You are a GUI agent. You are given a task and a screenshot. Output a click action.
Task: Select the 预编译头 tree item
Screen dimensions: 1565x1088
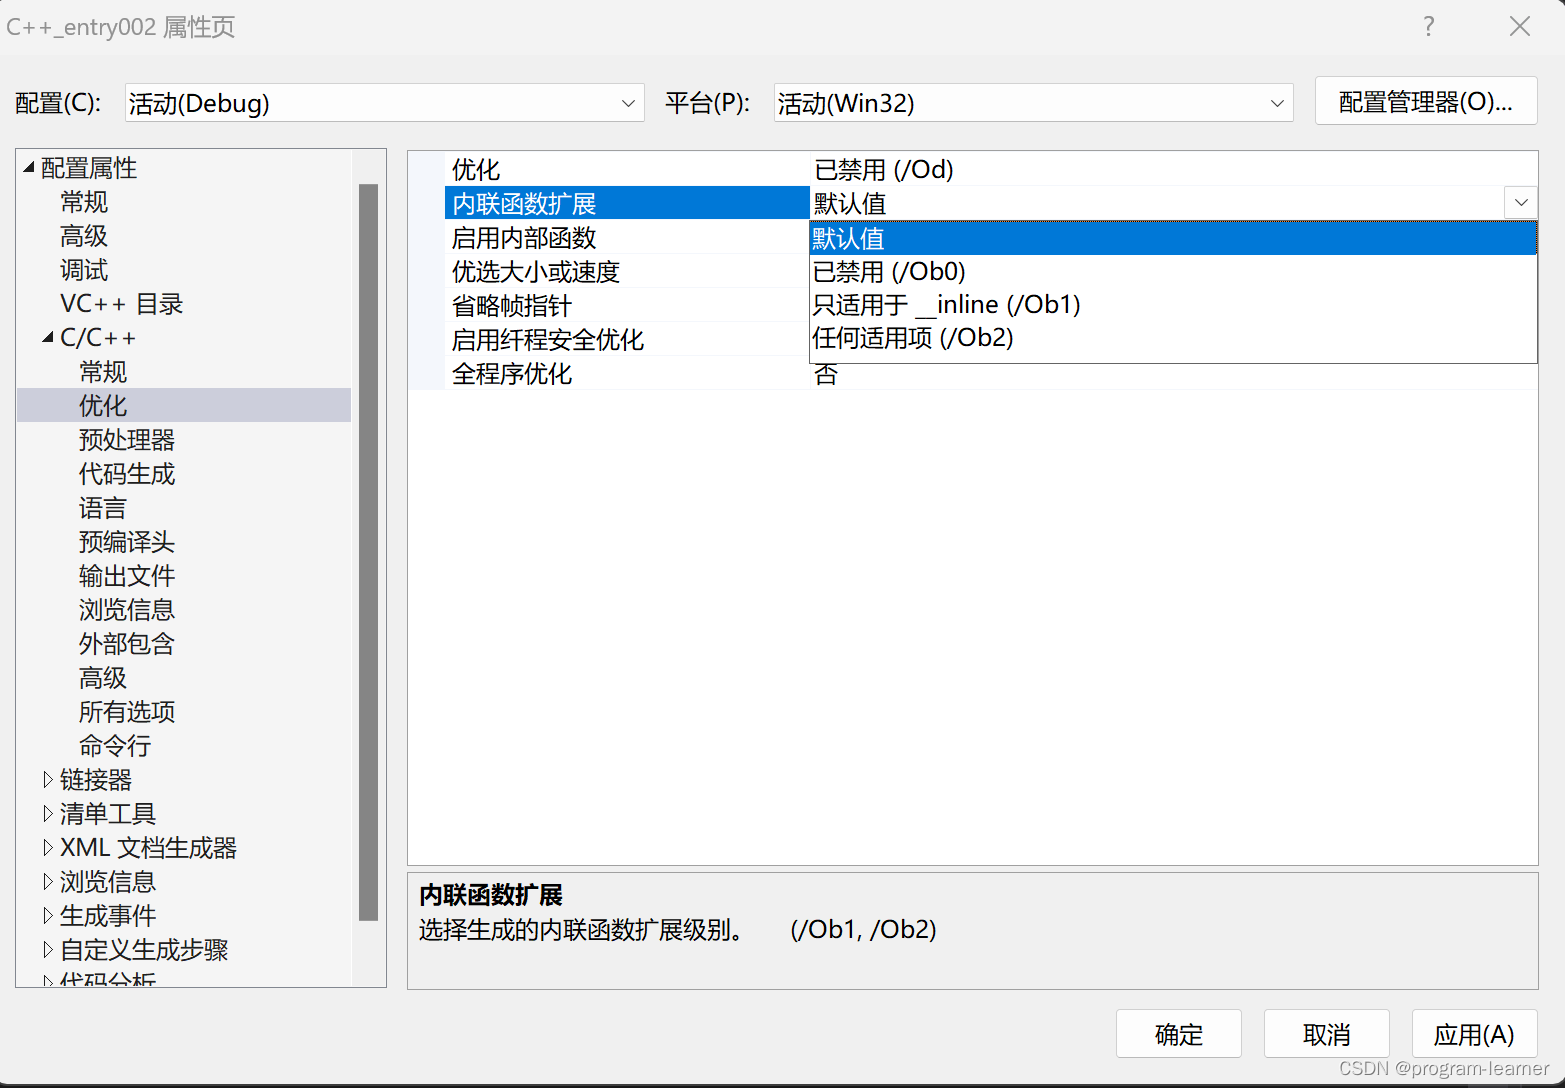click(127, 542)
